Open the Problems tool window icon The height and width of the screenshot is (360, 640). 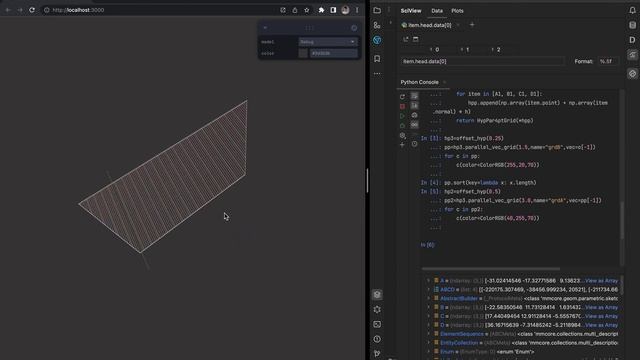click(x=377, y=339)
